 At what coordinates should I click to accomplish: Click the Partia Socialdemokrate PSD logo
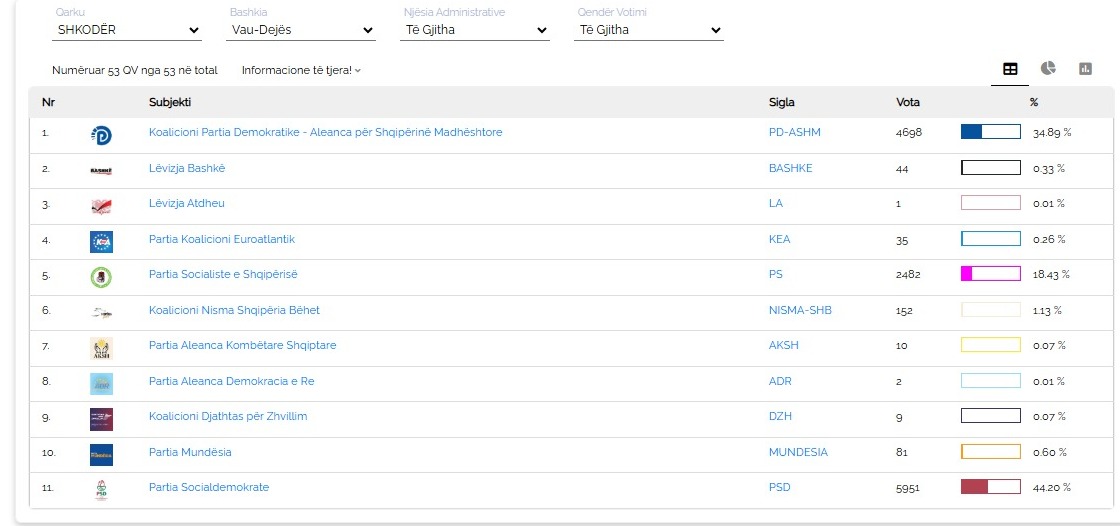coord(101,489)
